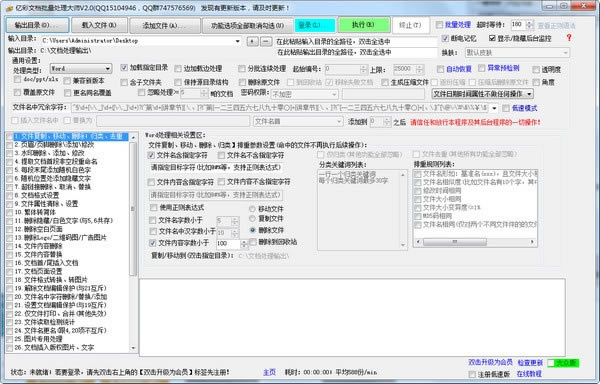600x384 pixels.
Task: Toggle the 文件内容字数小于 checkbox
Action: 153,243
